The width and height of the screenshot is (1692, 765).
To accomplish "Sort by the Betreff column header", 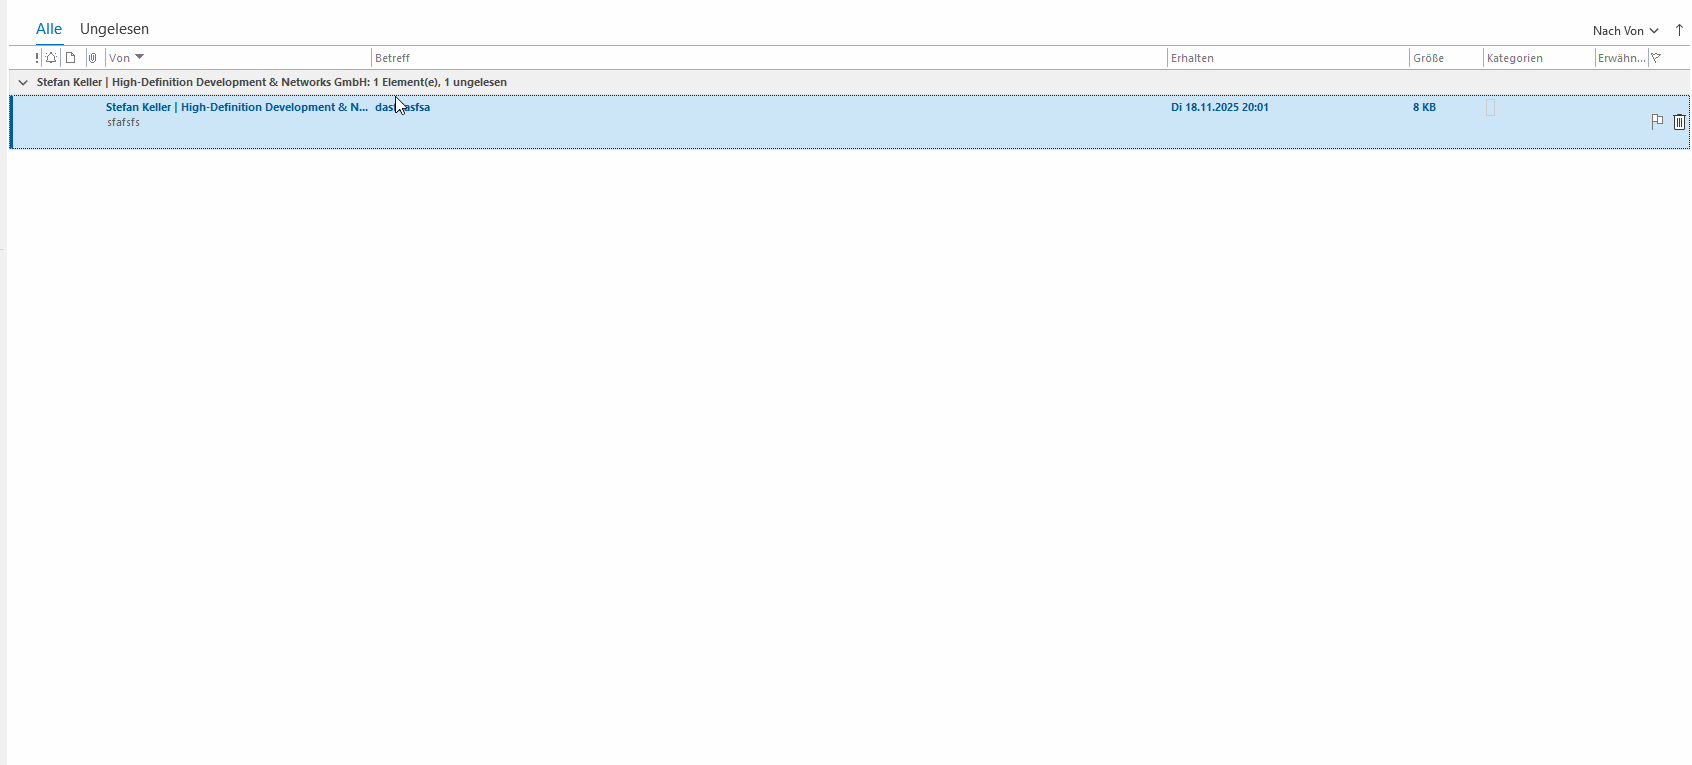I will (x=392, y=58).
